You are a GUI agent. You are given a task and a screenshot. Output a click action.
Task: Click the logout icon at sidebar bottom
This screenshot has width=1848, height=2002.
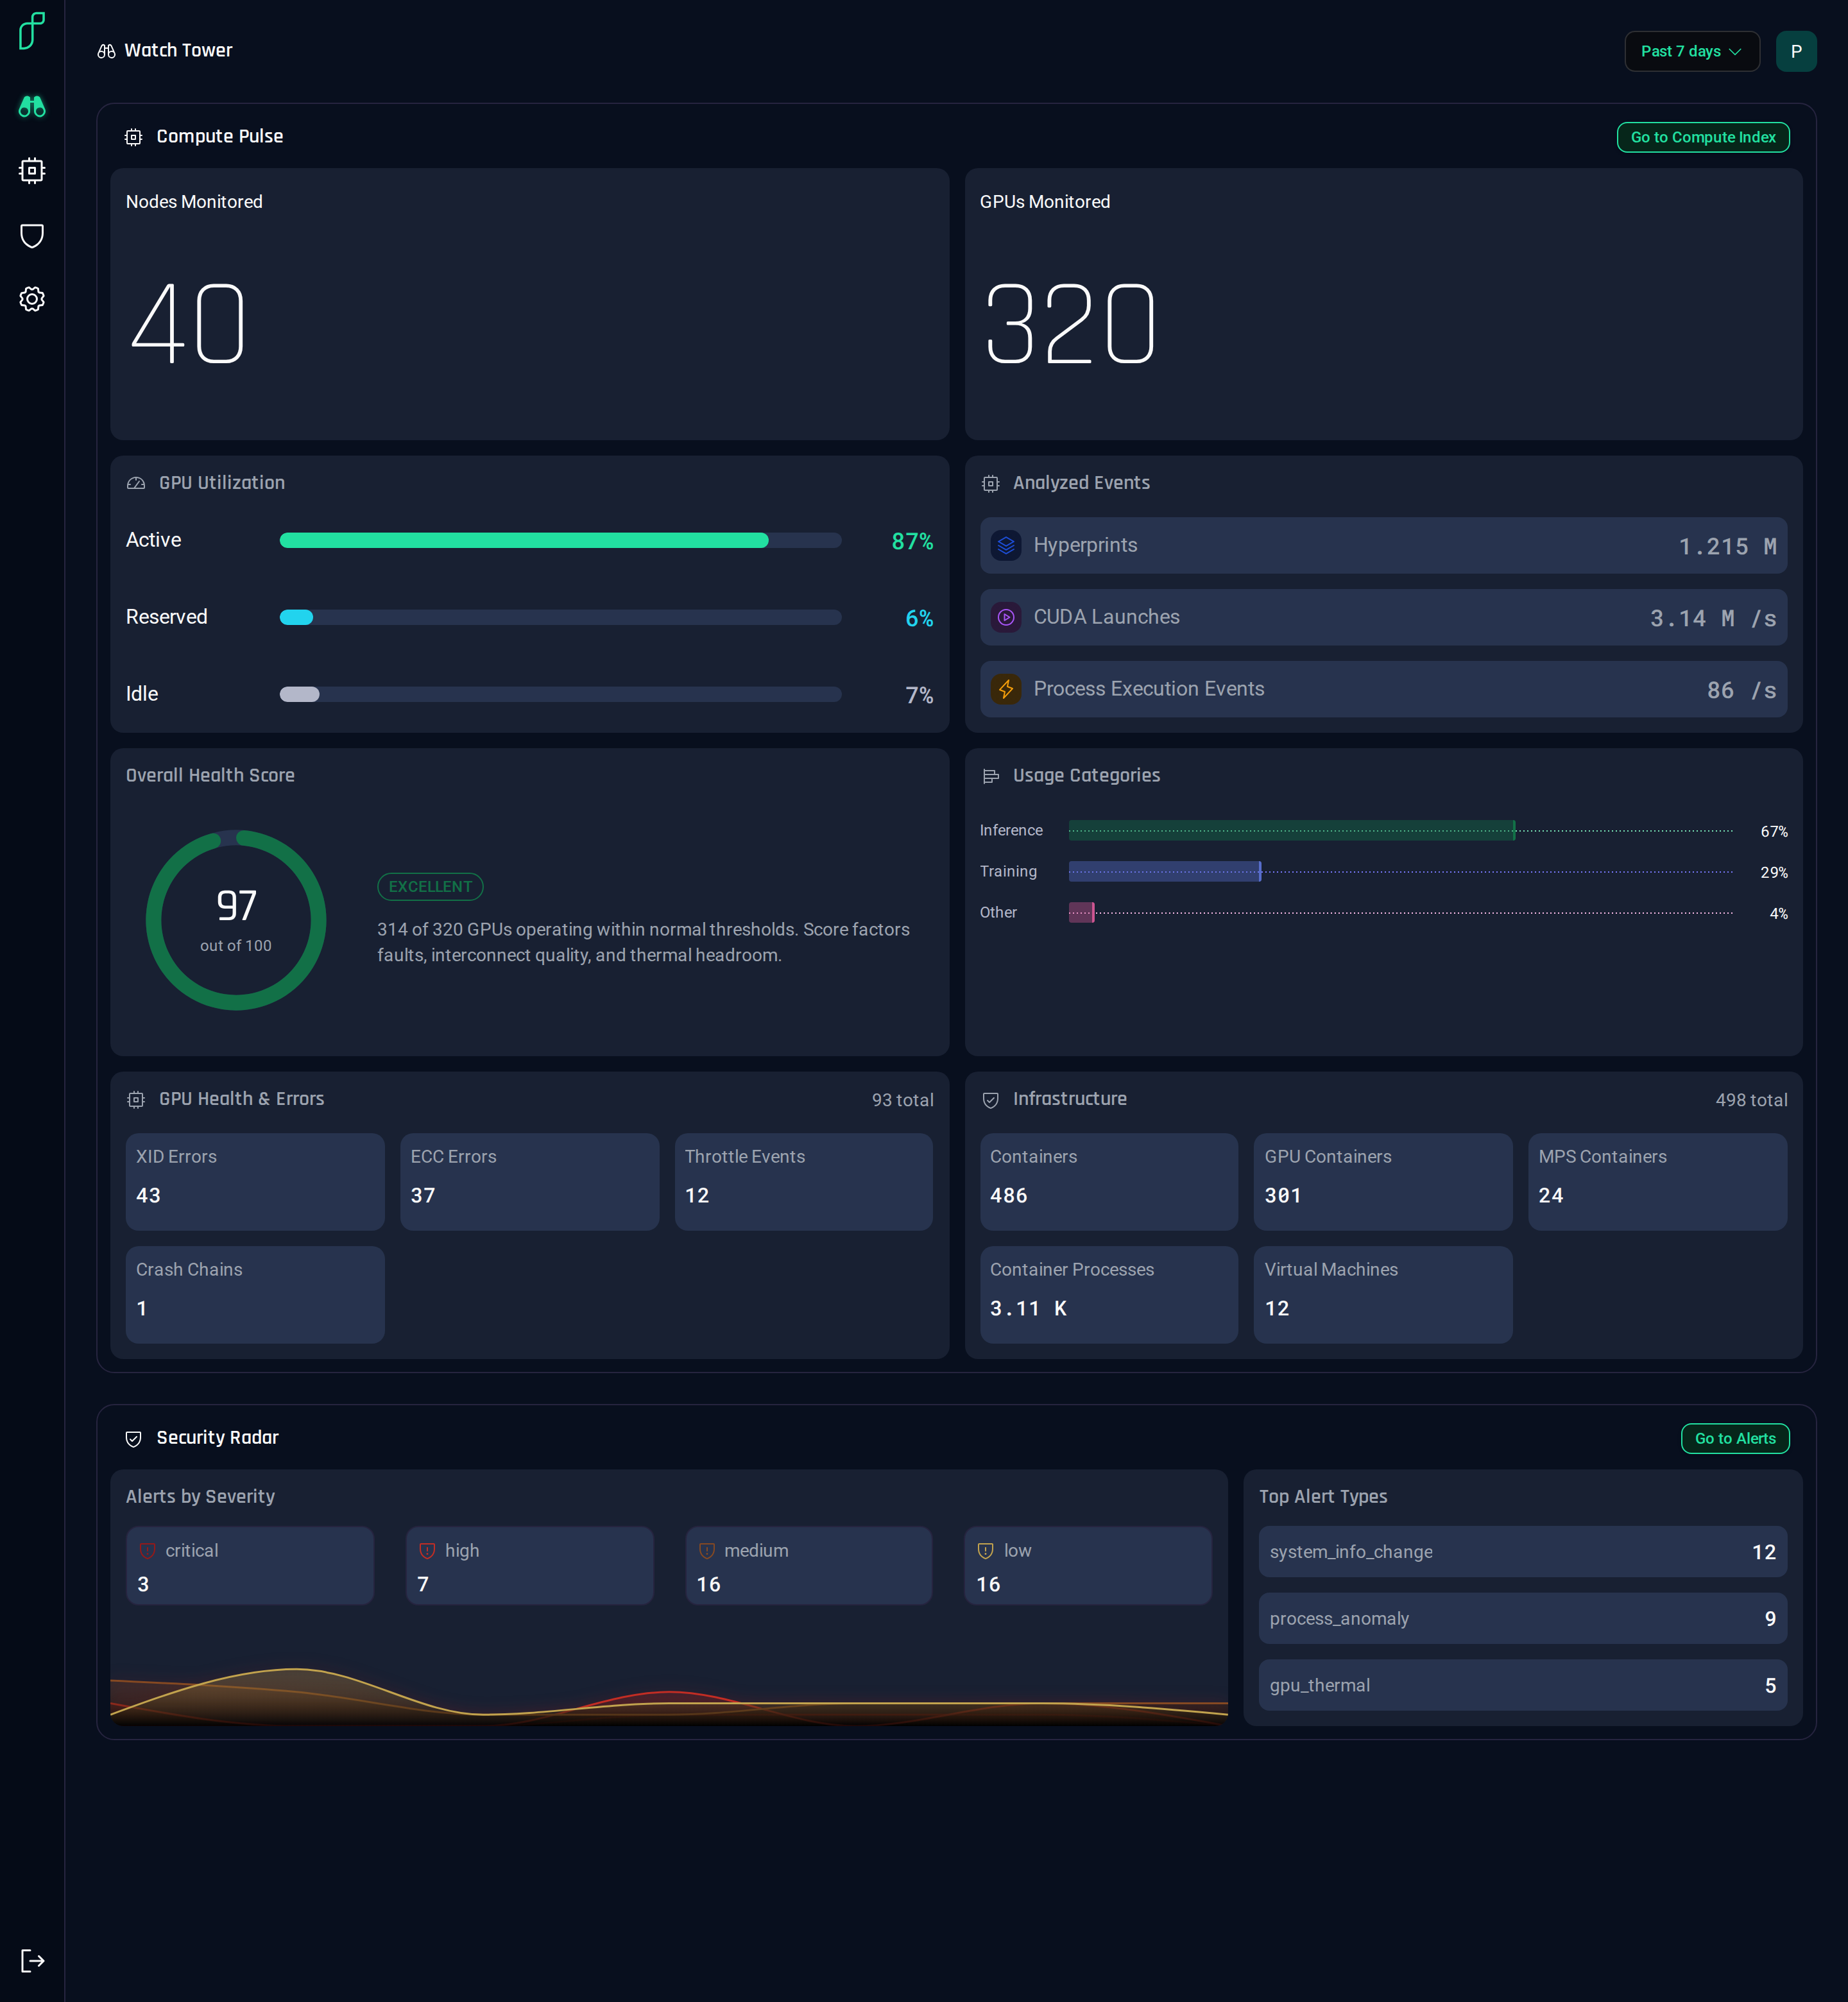[32, 1960]
